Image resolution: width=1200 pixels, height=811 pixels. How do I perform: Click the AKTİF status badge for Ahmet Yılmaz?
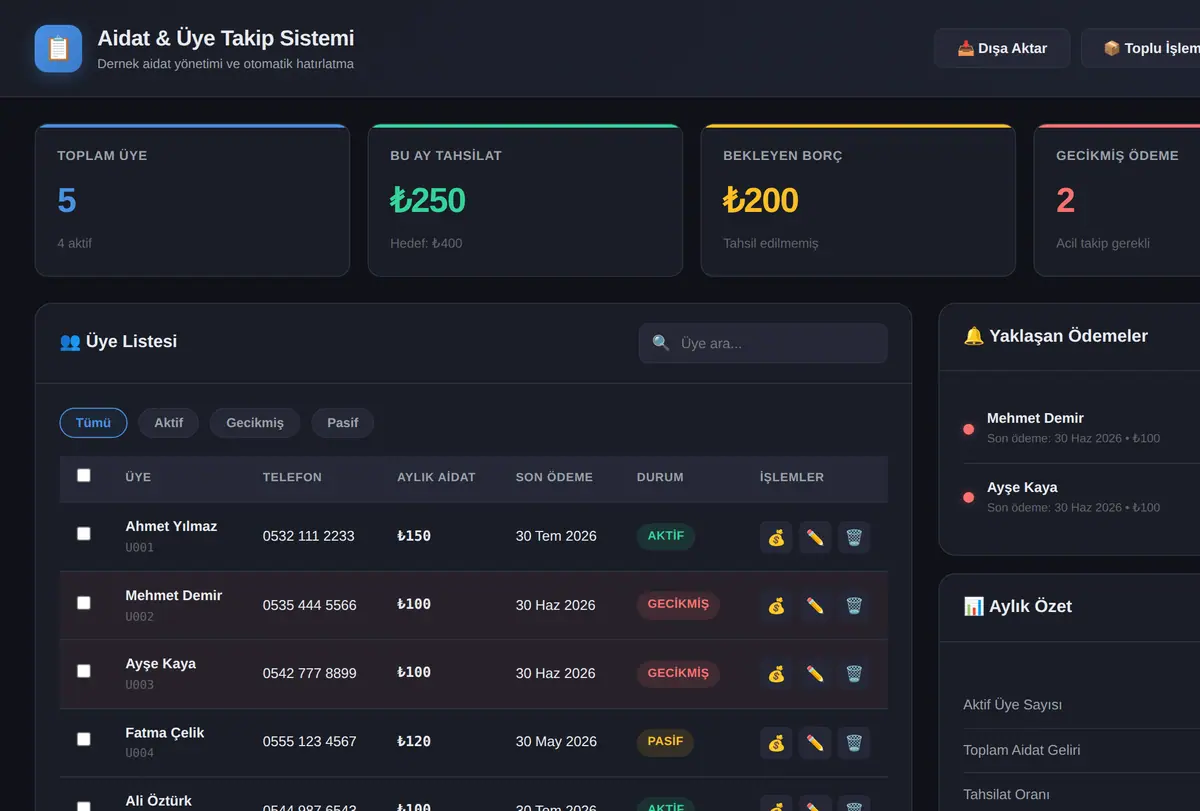point(666,536)
